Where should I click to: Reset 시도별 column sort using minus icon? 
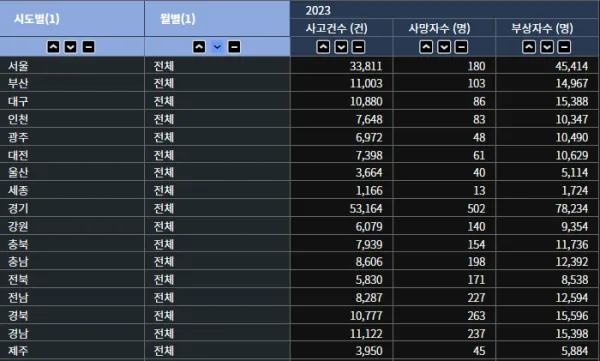[x=88, y=47]
